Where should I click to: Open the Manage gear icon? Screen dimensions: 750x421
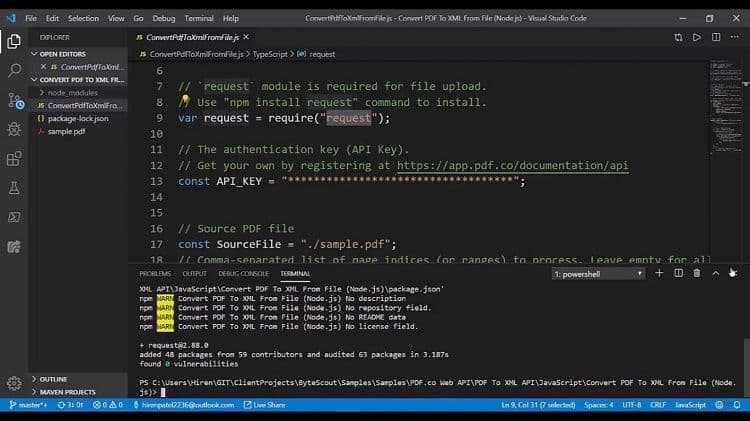[14, 383]
